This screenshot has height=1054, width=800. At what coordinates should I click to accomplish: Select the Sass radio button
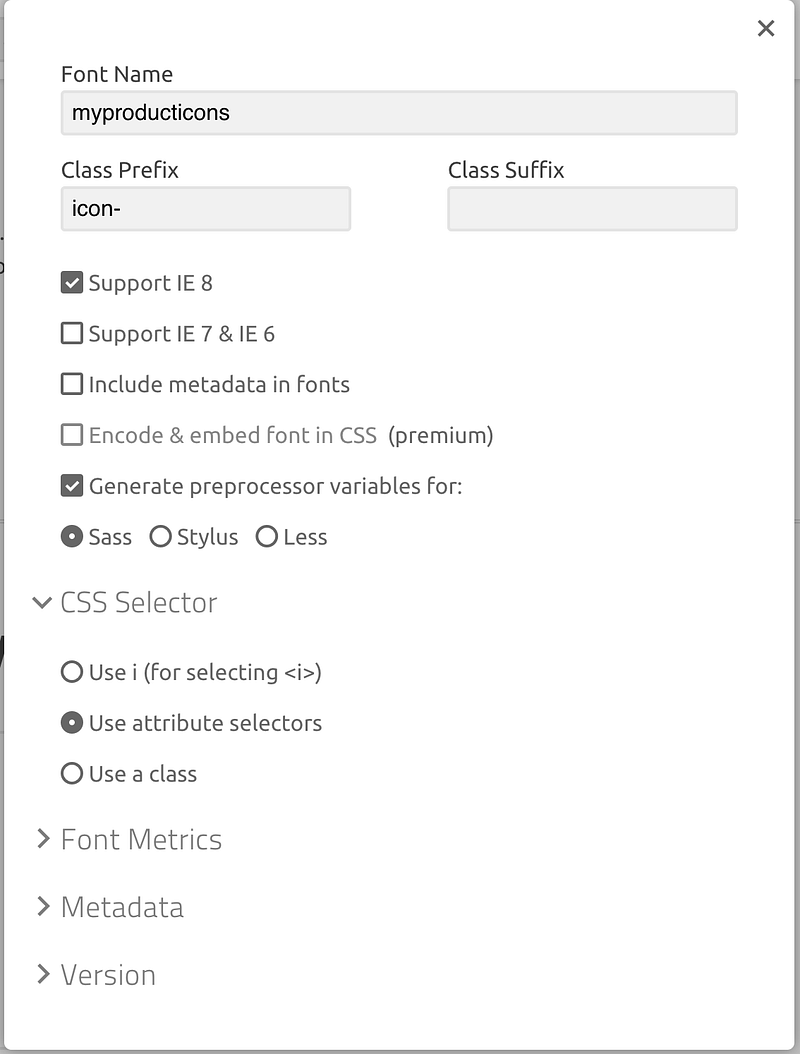click(x=72, y=537)
